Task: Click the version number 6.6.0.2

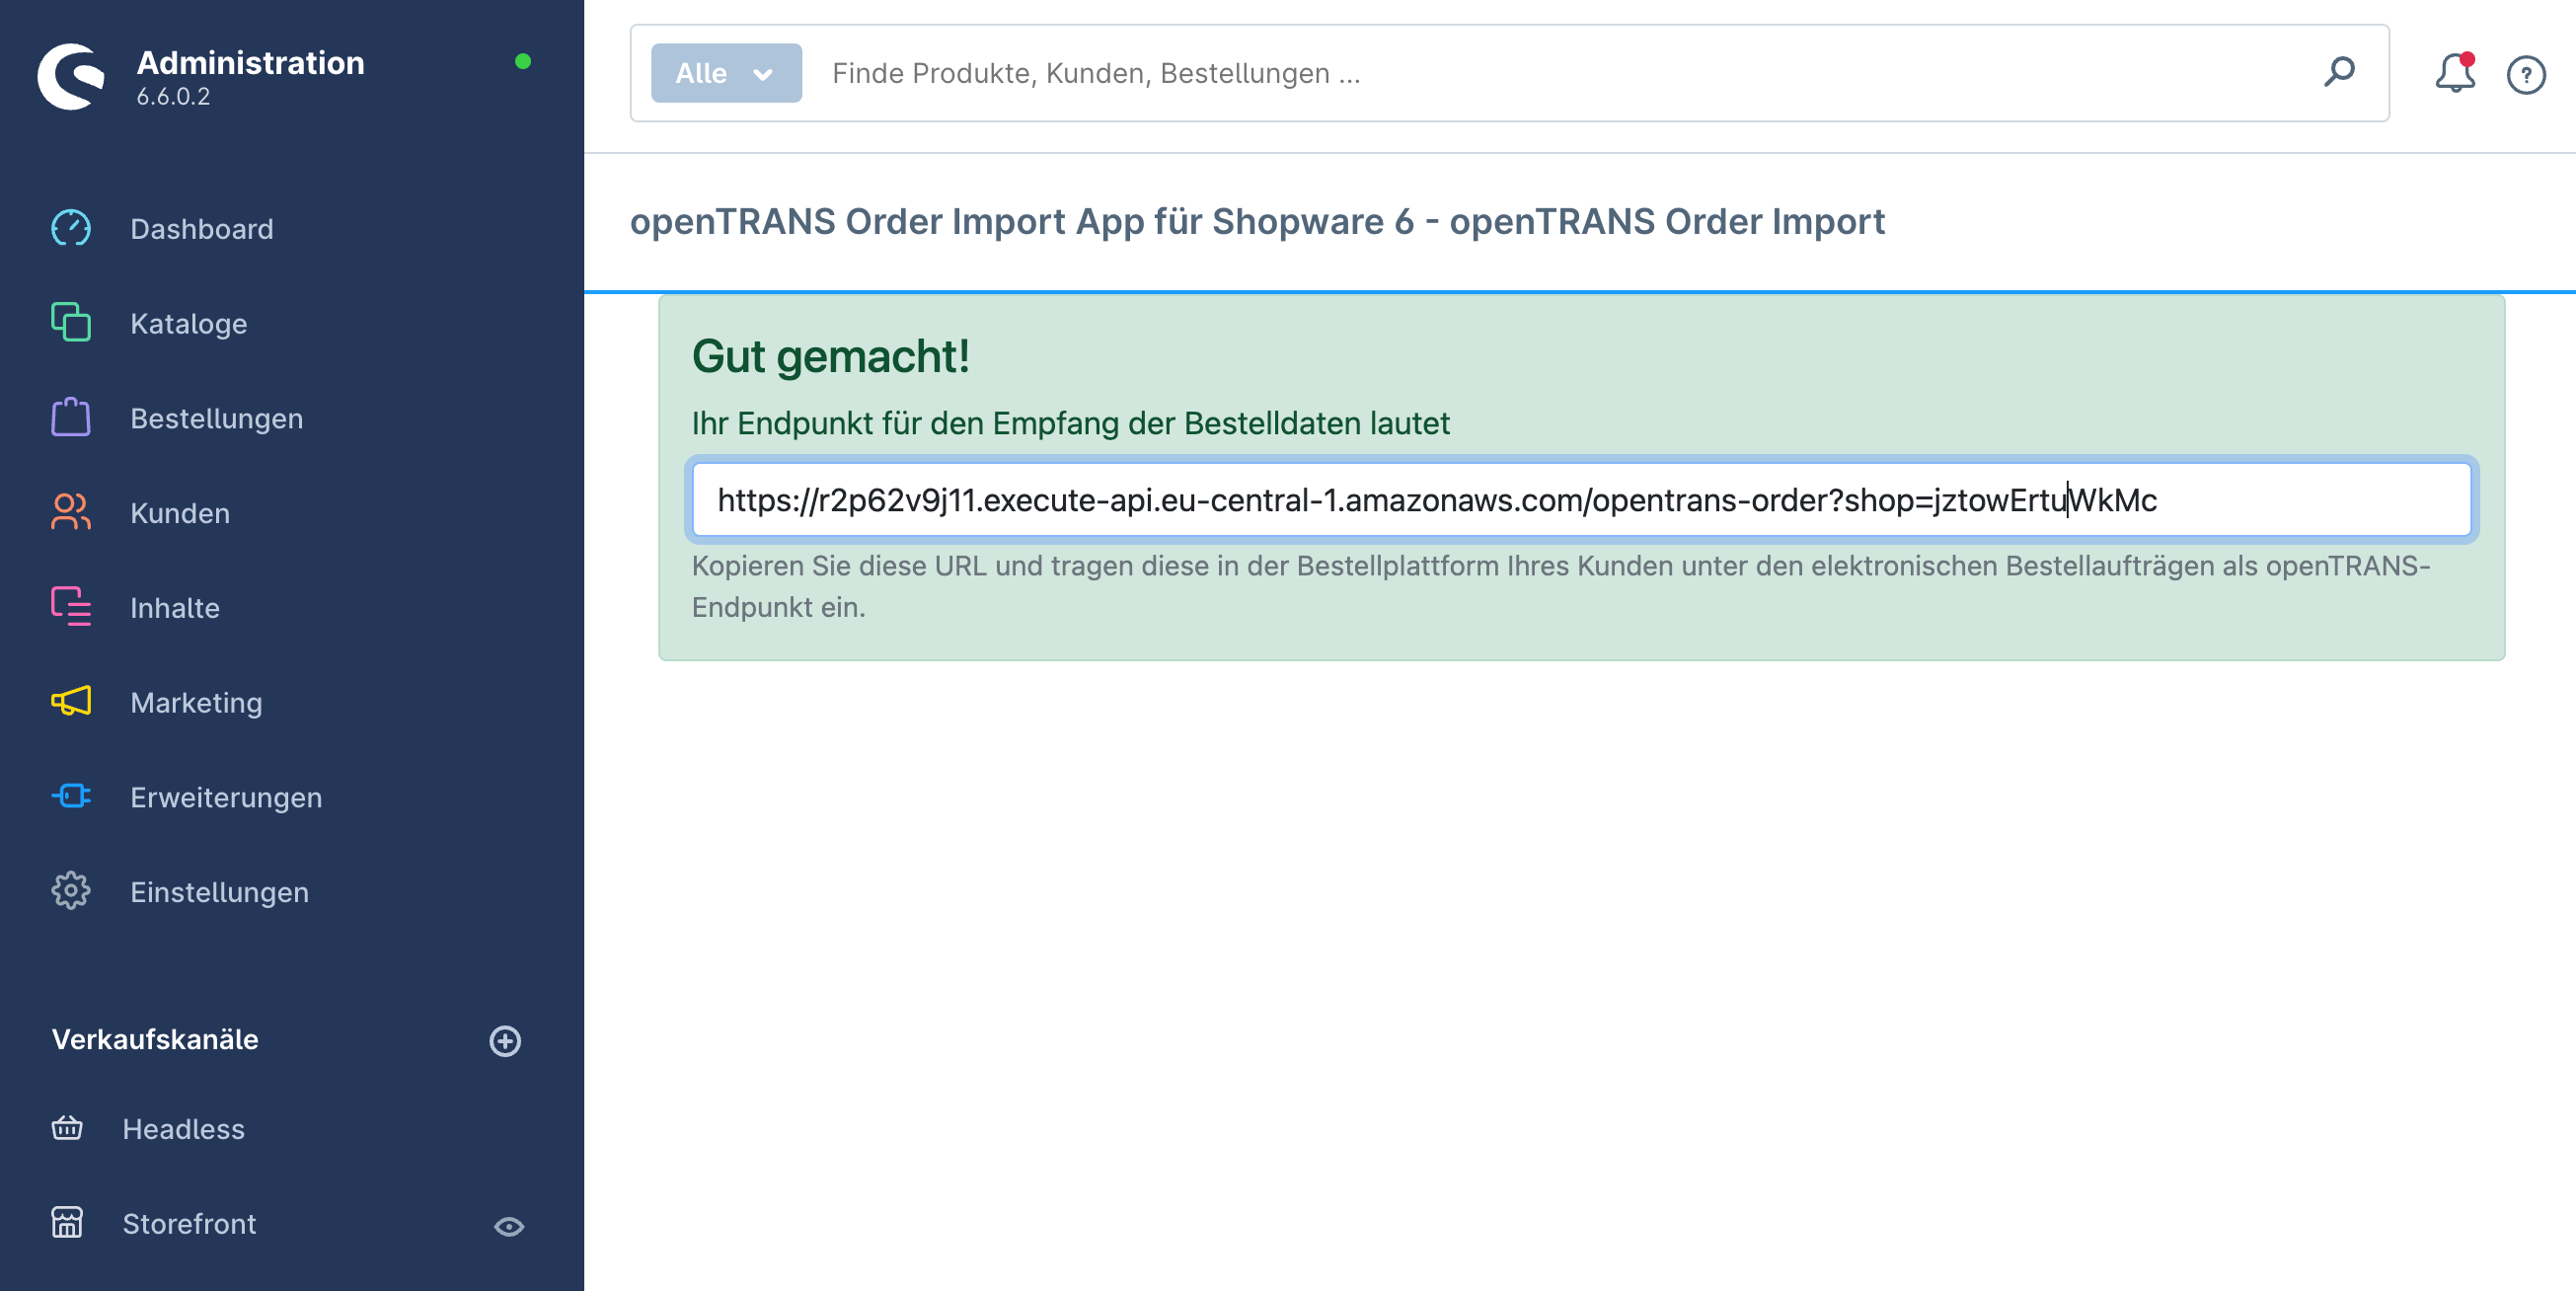Action: (x=173, y=97)
